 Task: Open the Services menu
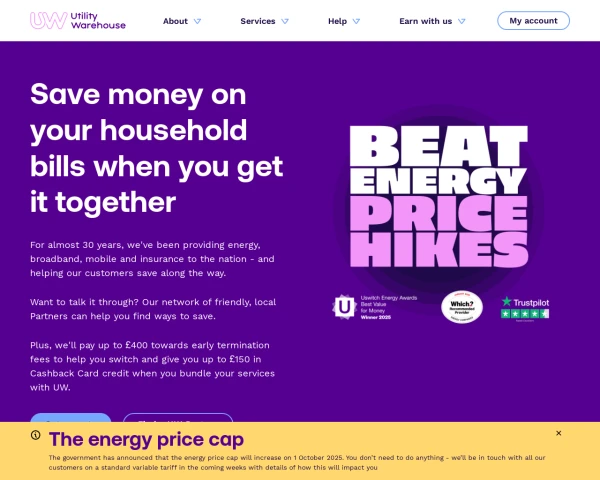258,20
